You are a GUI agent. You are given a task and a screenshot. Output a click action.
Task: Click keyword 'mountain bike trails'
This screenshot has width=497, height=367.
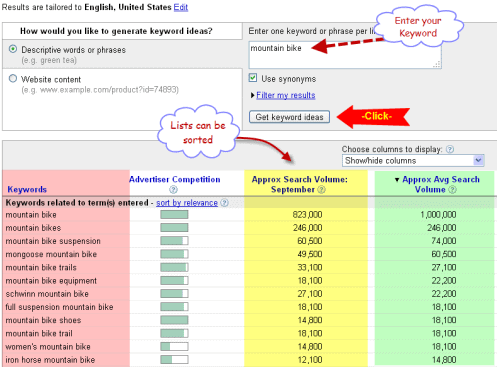(41, 267)
